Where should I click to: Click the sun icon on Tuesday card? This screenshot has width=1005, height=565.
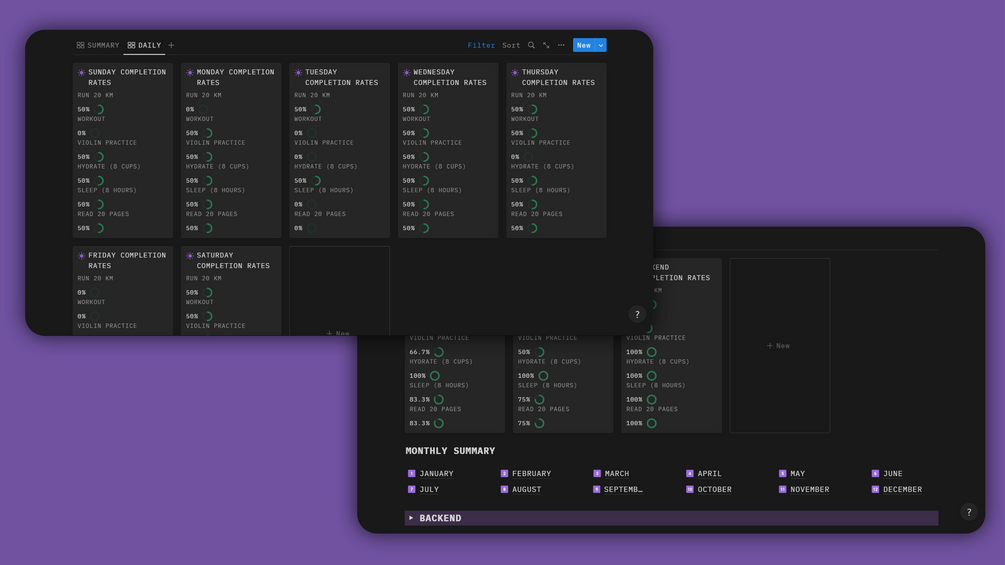point(298,72)
